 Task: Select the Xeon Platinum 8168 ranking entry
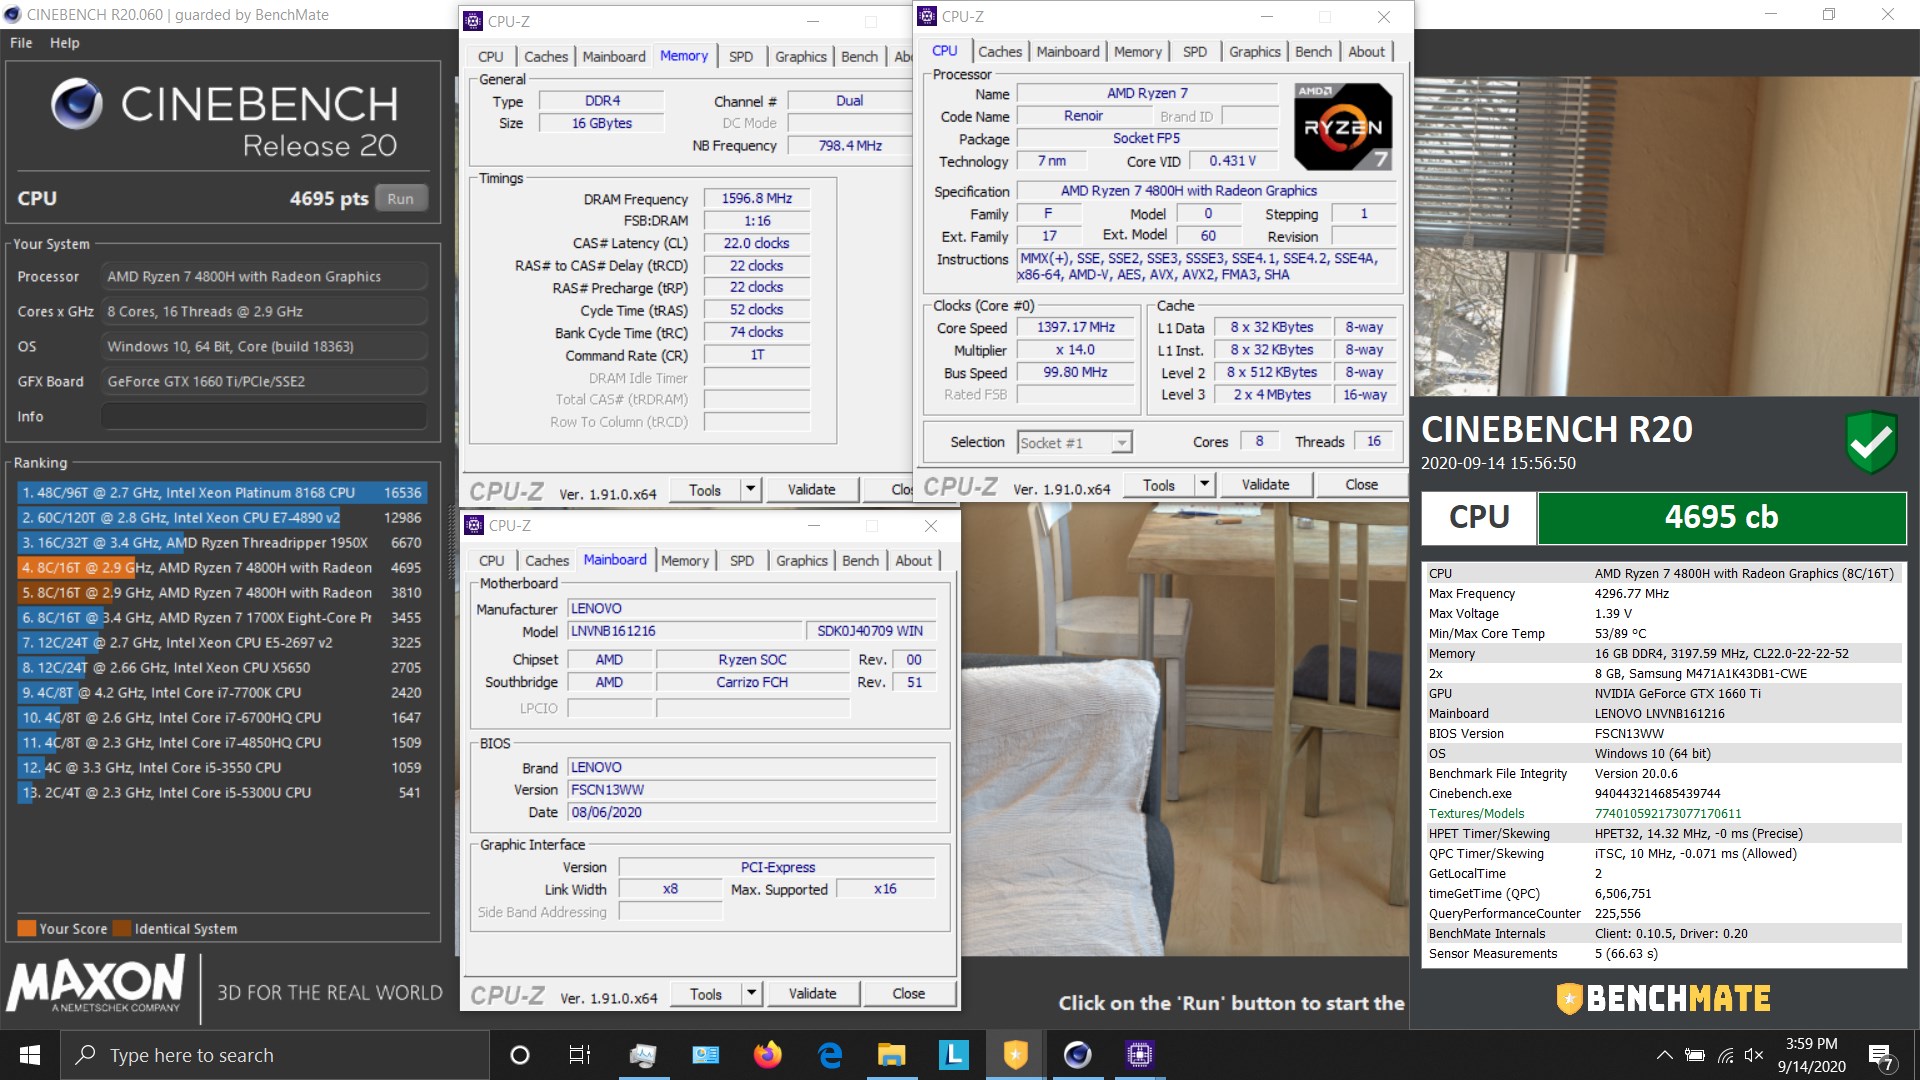click(x=222, y=492)
